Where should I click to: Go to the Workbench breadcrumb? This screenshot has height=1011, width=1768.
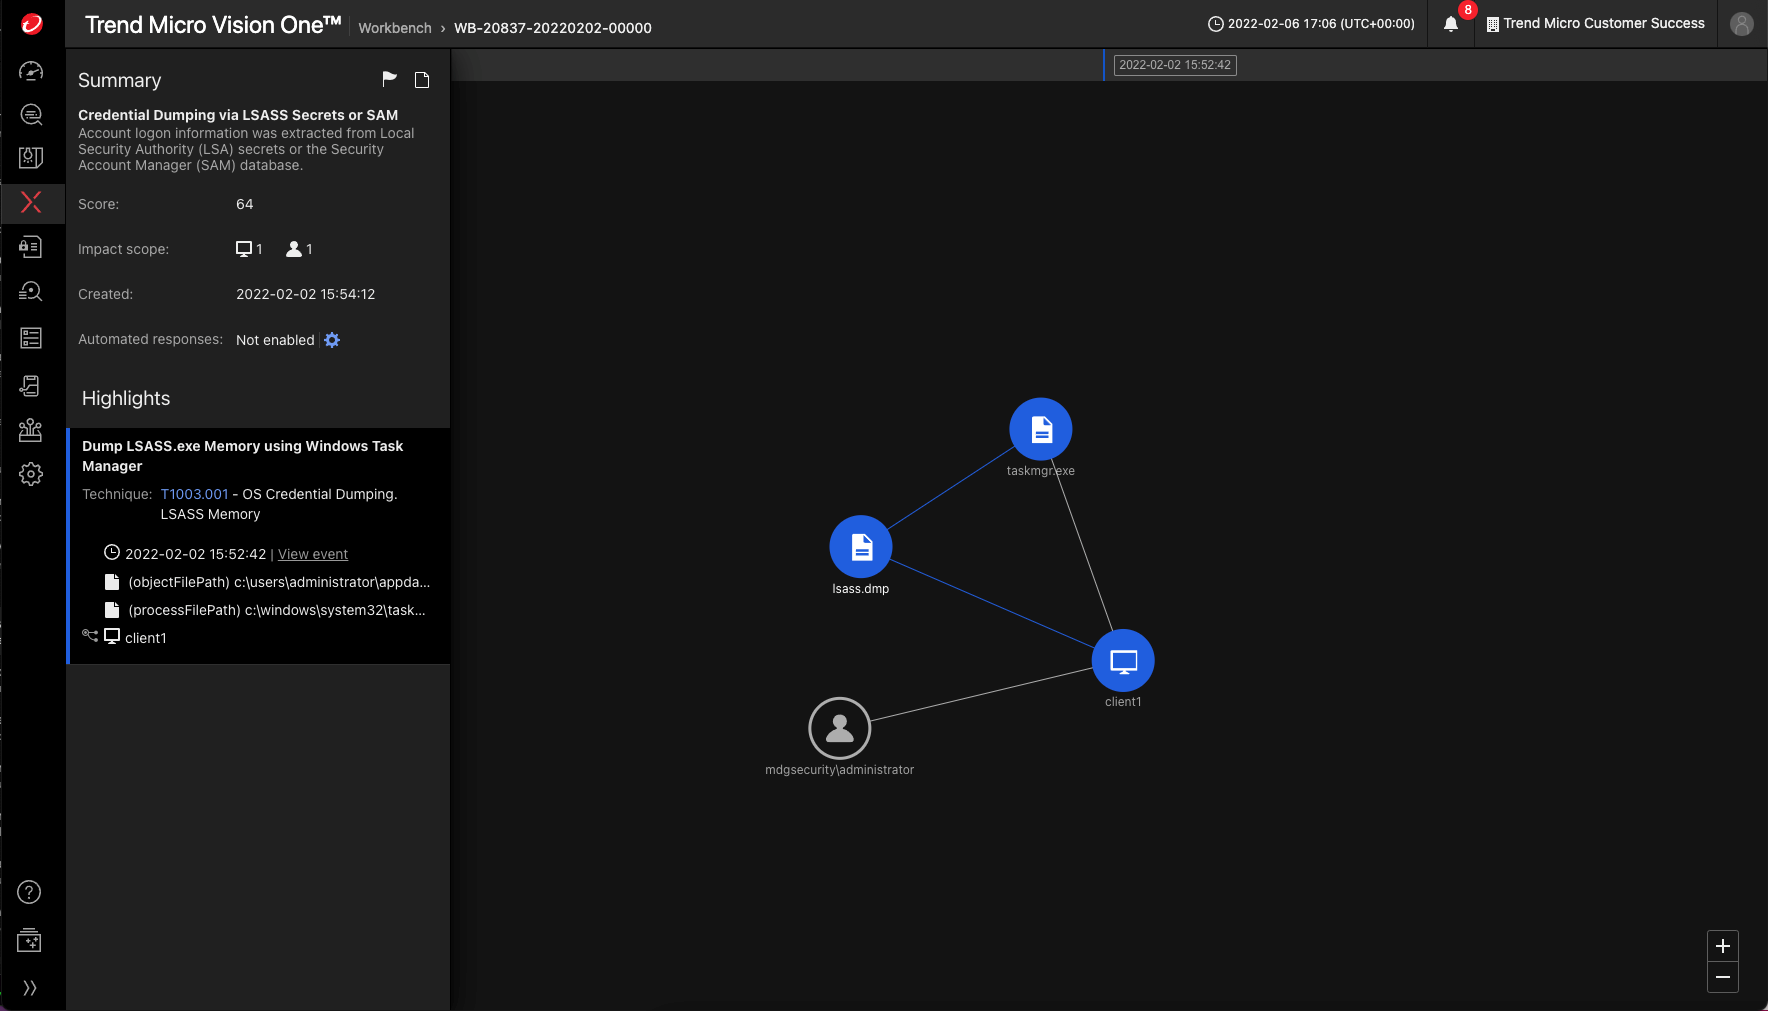(395, 28)
